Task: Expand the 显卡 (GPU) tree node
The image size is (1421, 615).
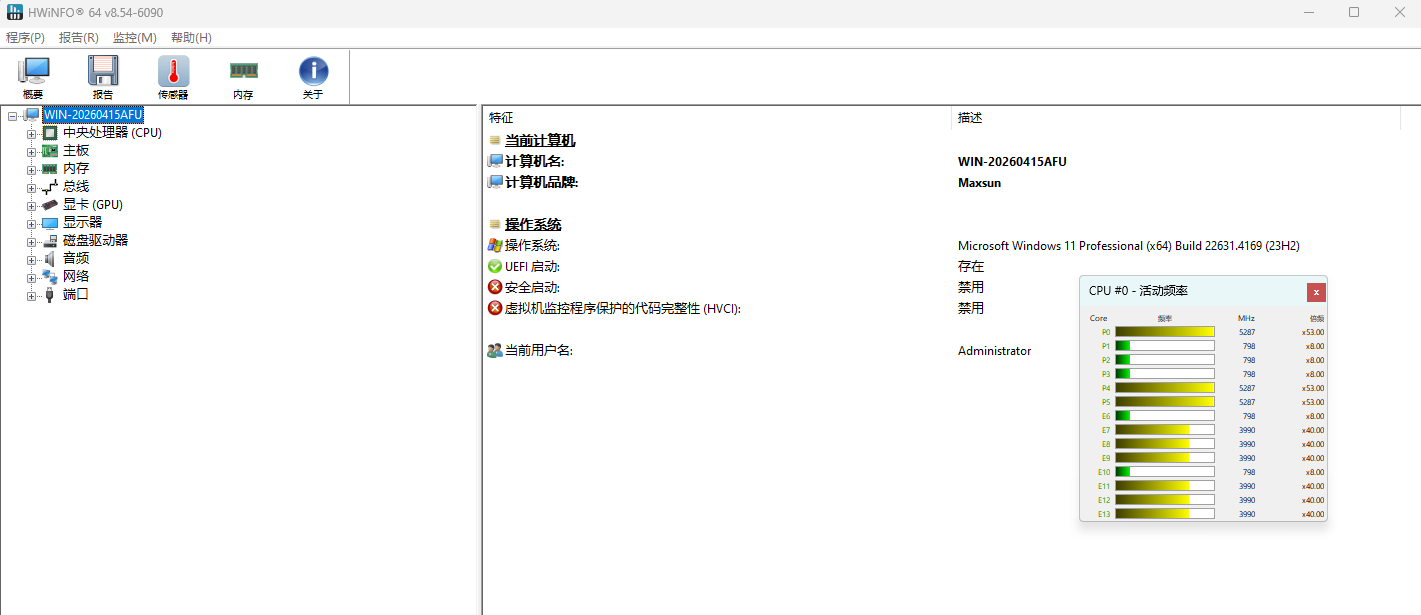Action: tap(31, 205)
